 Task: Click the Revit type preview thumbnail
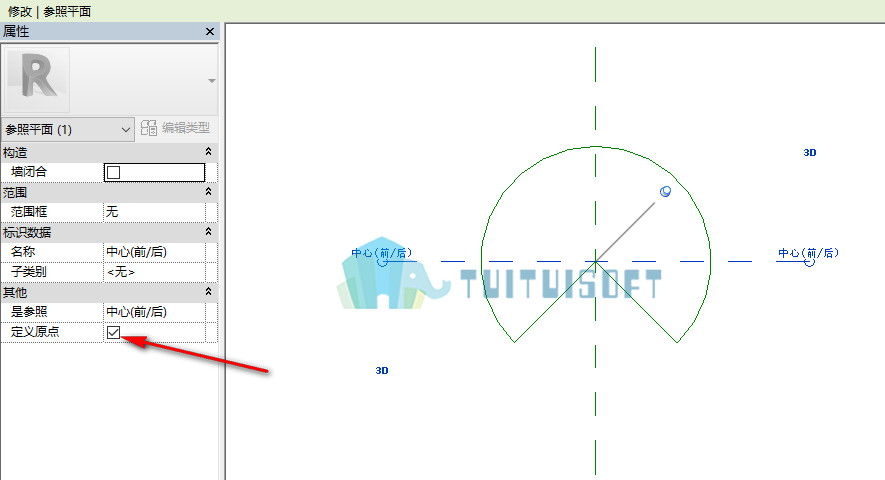[37, 80]
